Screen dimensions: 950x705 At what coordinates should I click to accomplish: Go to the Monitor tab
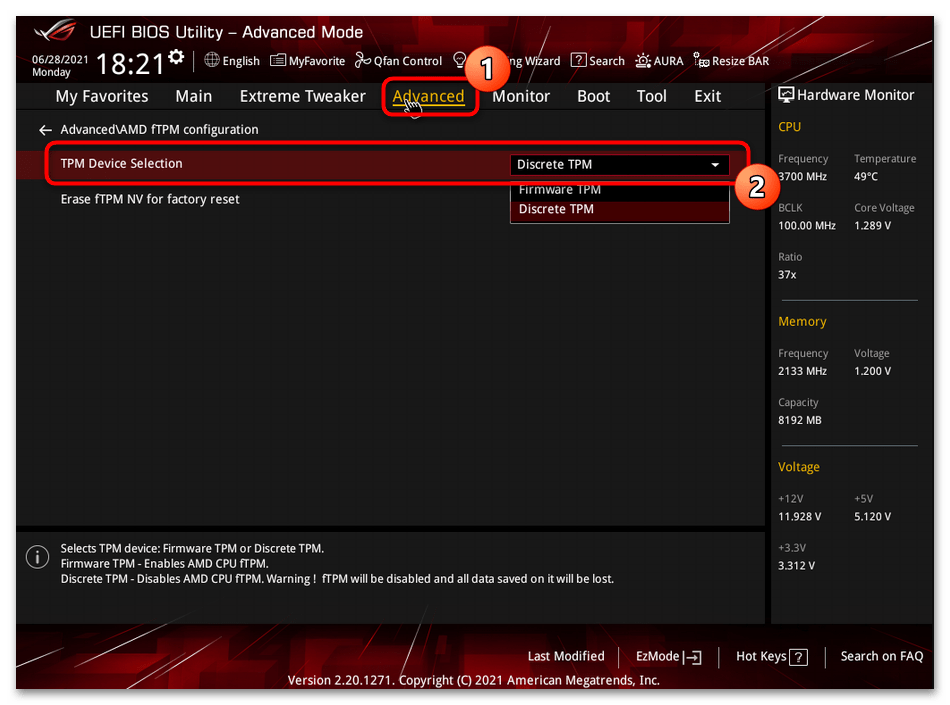tap(521, 96)
